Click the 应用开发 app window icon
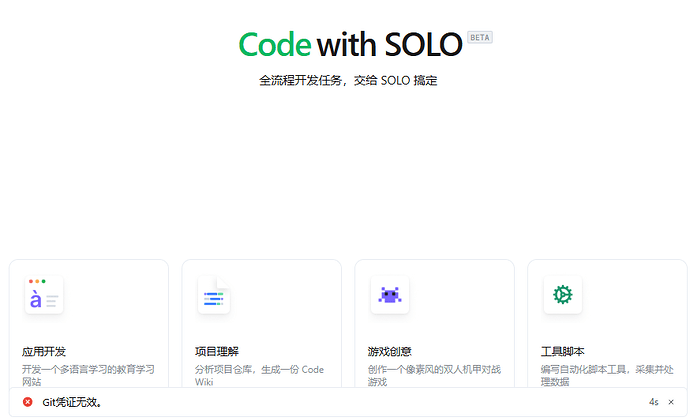Image resolution: width=690 pixels, height=420 pixels. pos(44,295)
